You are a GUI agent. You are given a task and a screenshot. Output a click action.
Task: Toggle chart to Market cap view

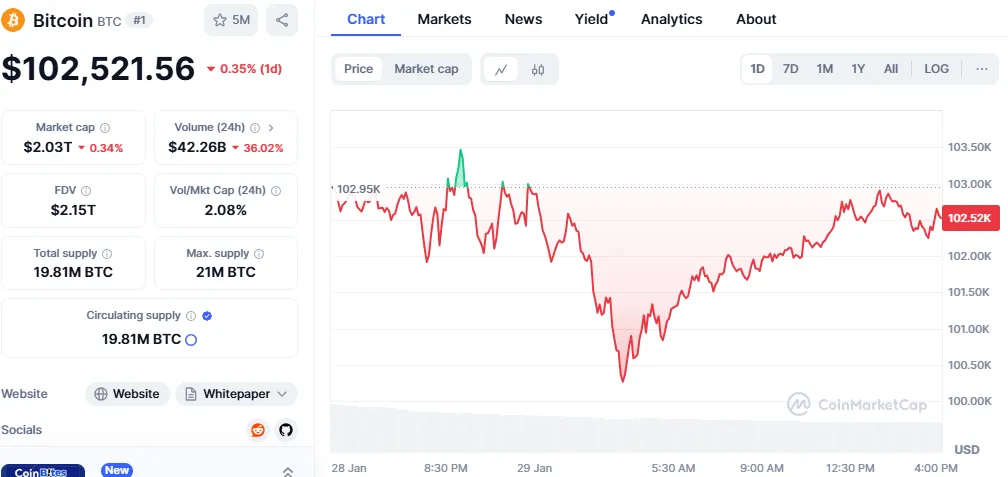tap(426, 69)
